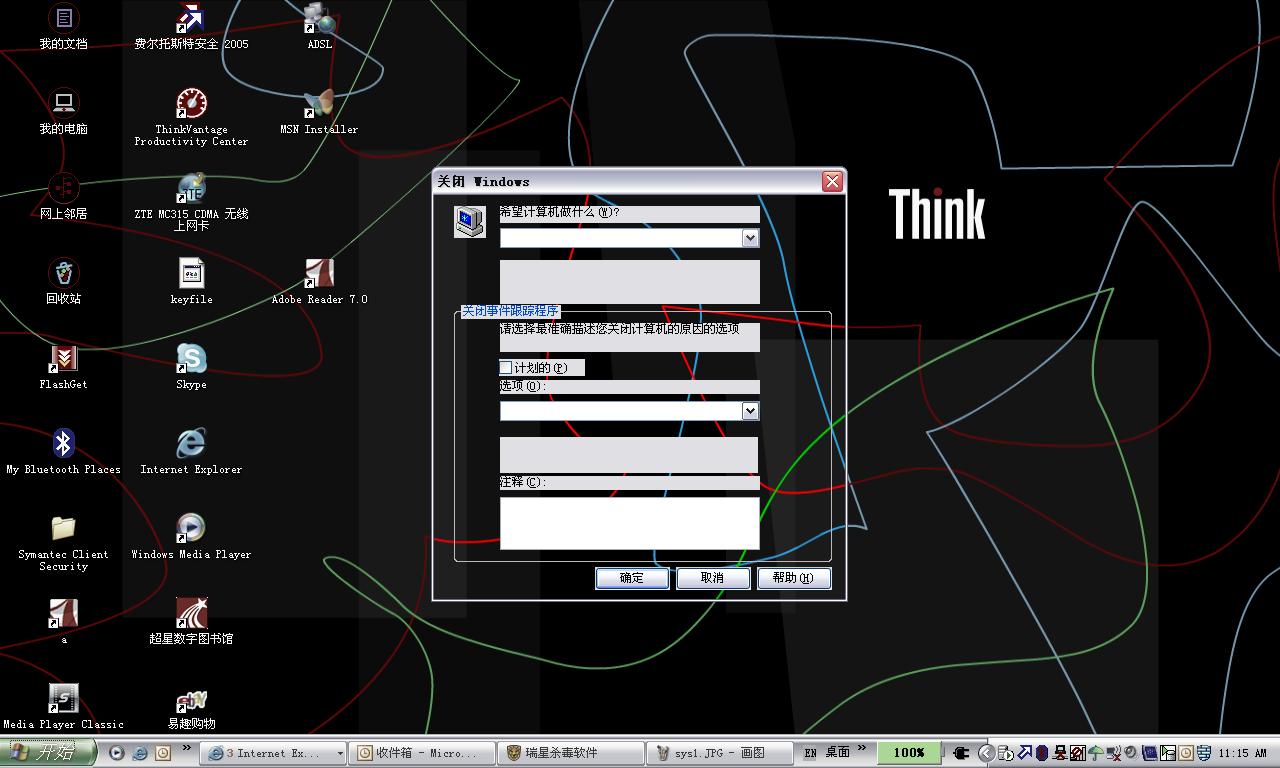This screenshot has width=1280, height=768.
Task: Select ThinkVantage Productivity Center icon
Action: (191, 117)
